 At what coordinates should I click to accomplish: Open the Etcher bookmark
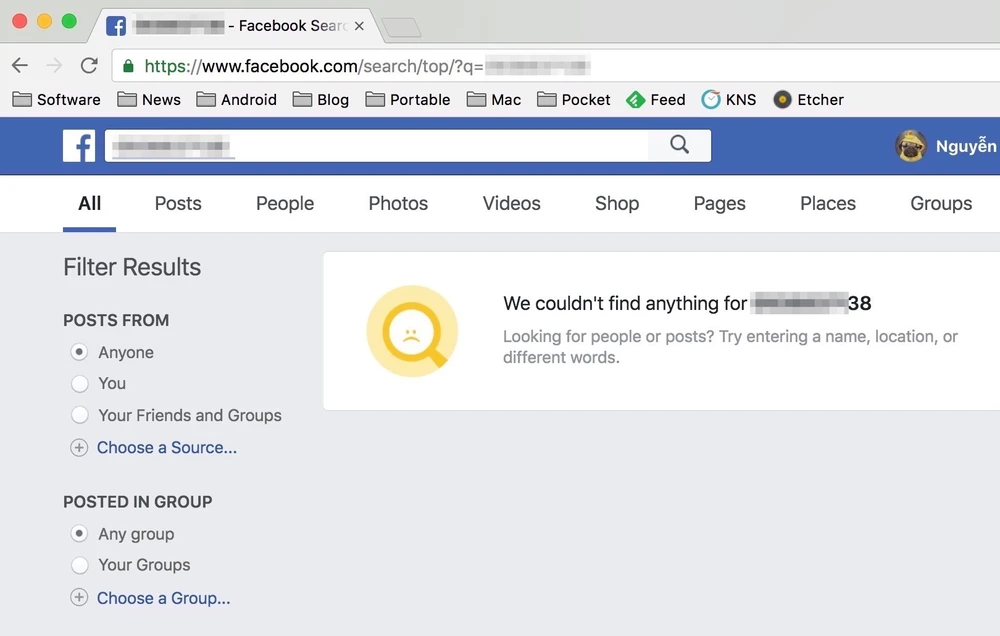coord(808,100)
